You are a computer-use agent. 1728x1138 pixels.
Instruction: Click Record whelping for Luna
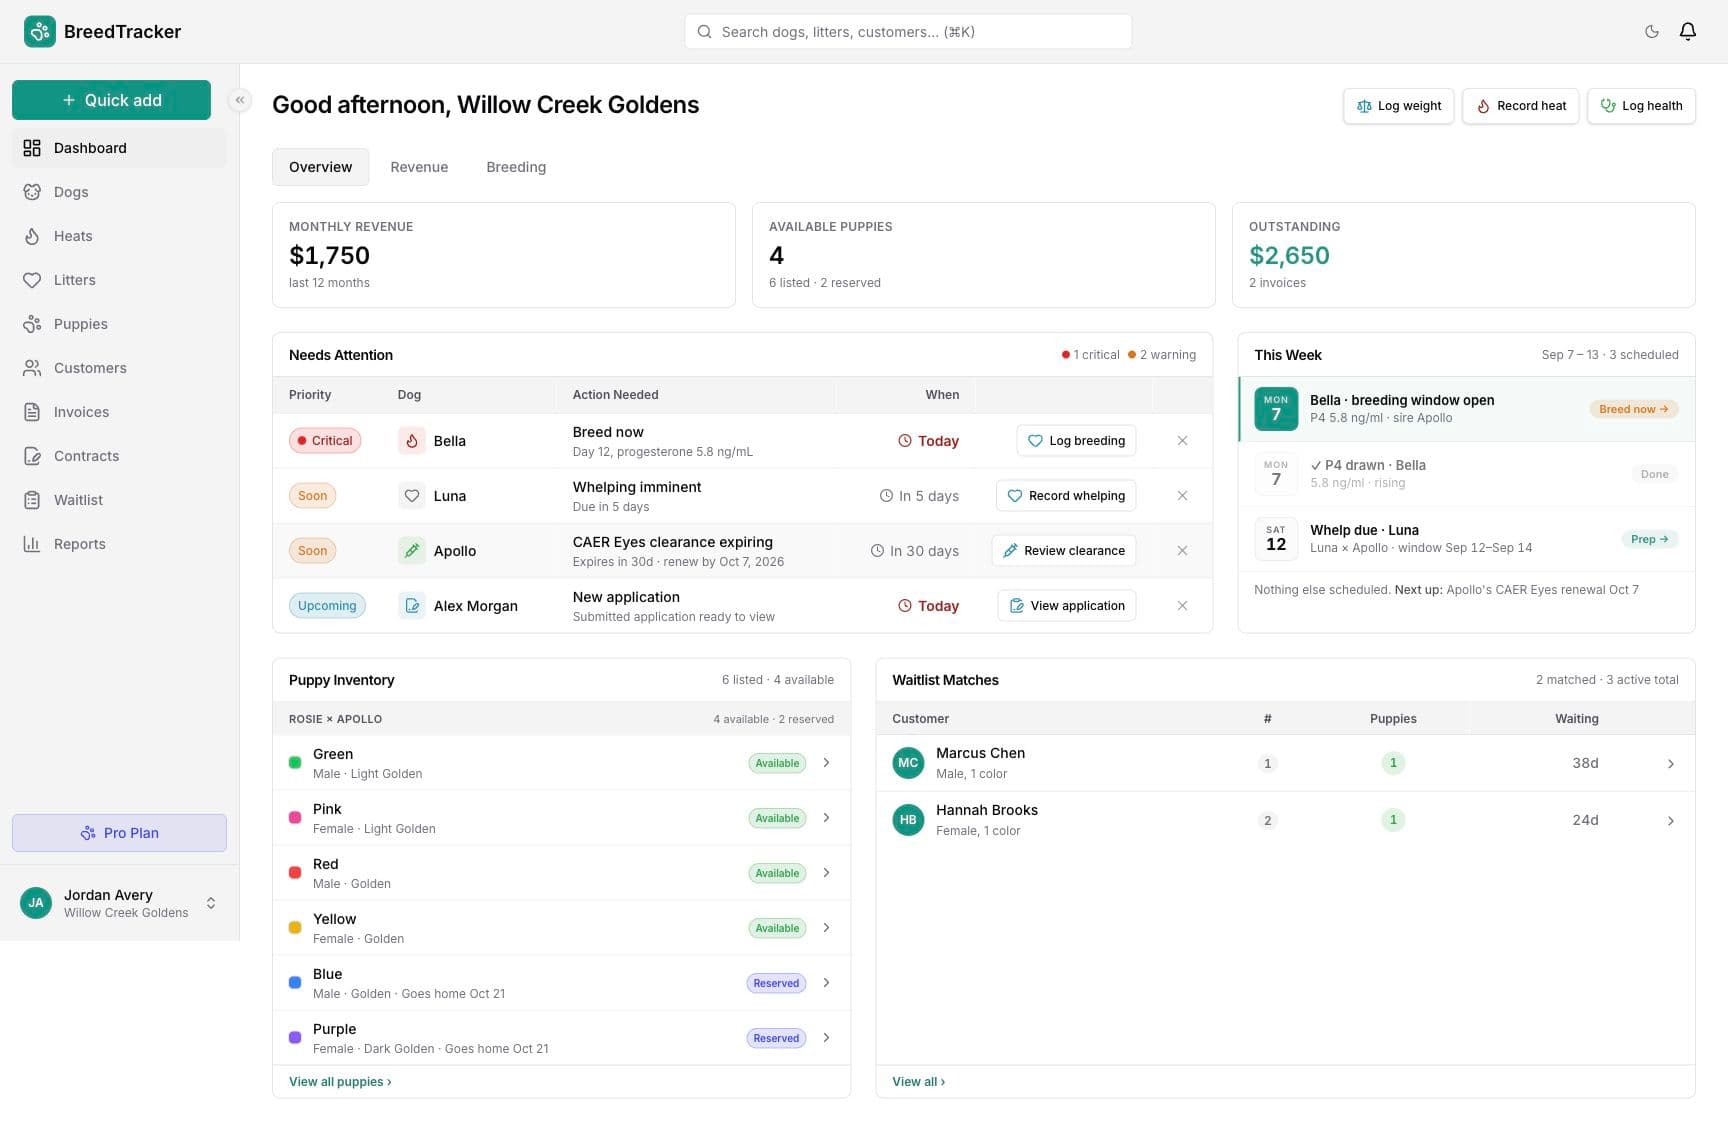[x=1066, y=496]
